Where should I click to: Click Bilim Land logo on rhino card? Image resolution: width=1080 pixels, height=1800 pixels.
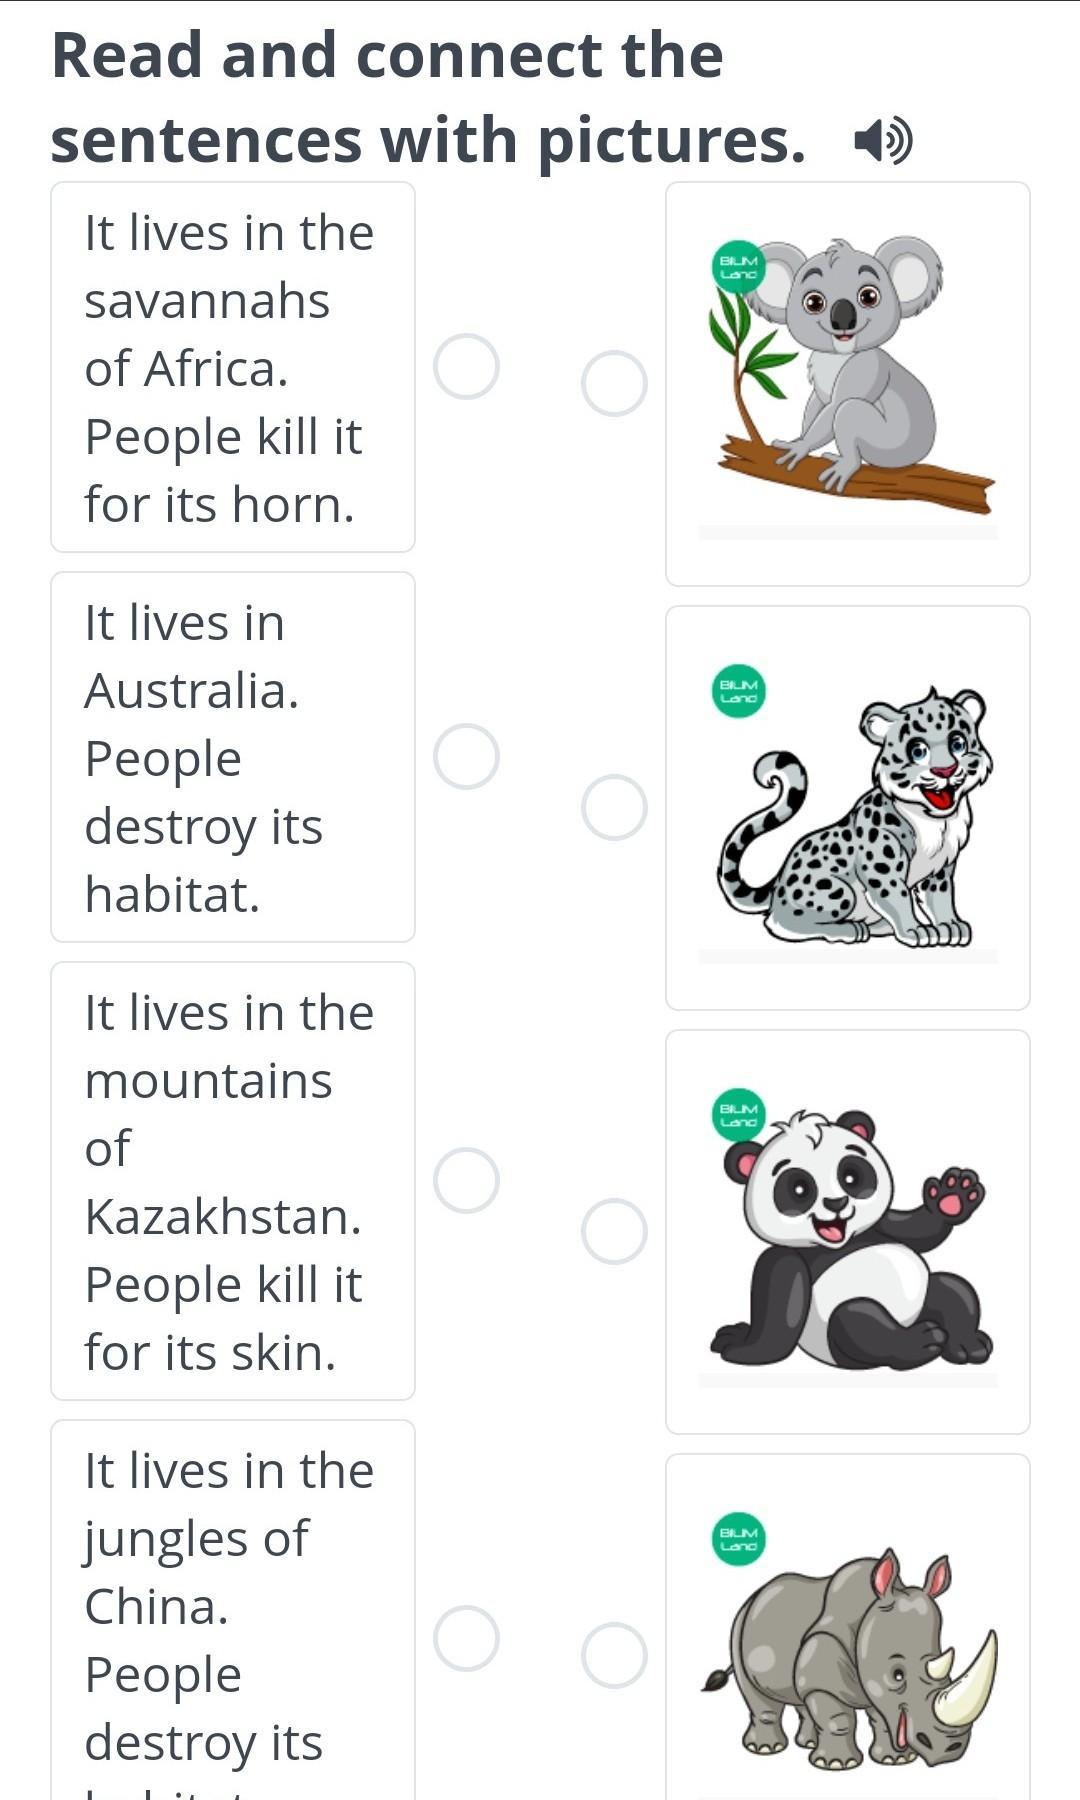pyautogui.click(x=739, y=1539)
